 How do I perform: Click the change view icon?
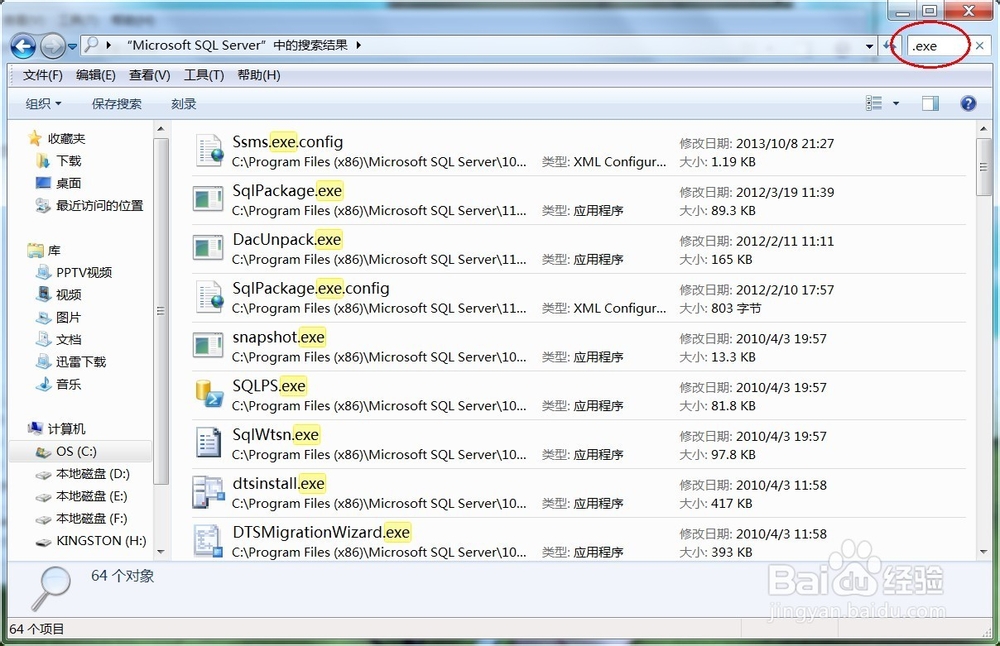[874, 103]
